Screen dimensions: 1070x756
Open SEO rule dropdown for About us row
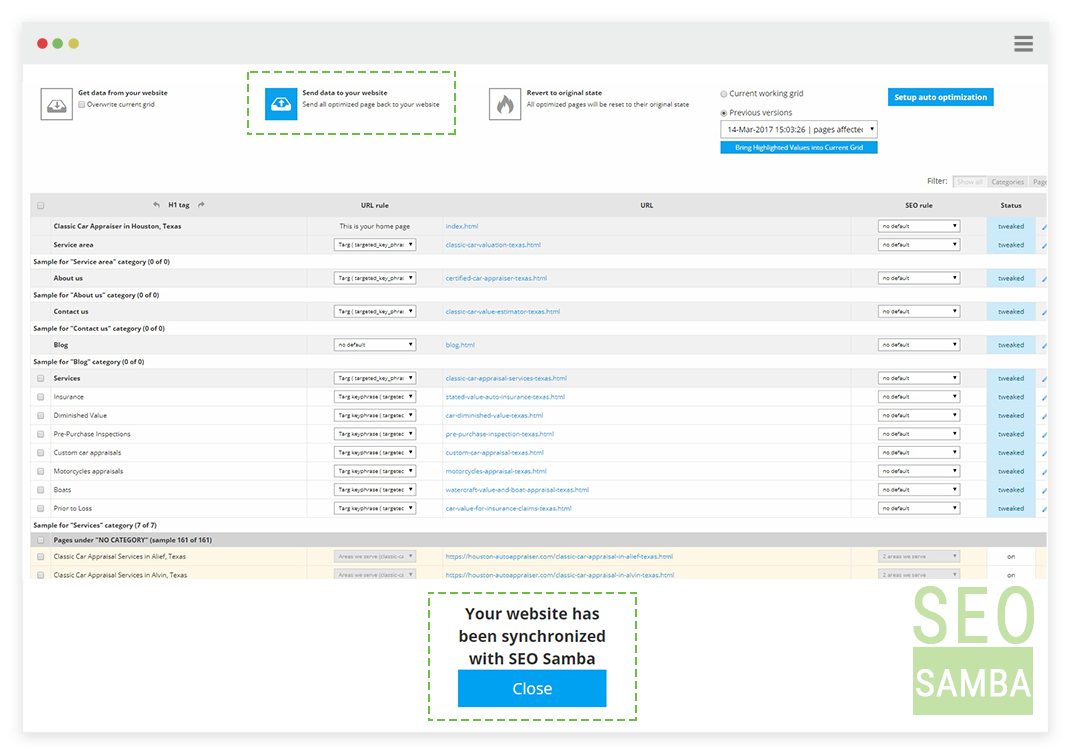pyautogui.click(x=919, y=278)
